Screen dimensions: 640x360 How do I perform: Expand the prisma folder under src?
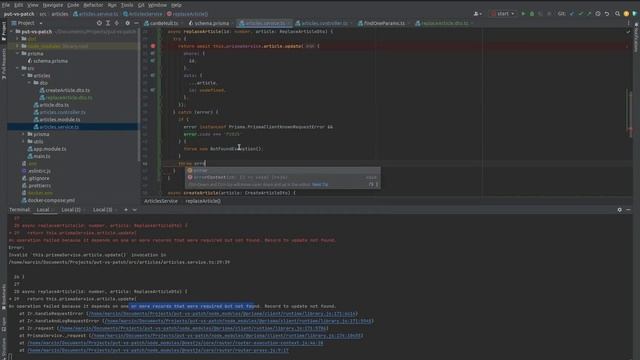coord(24,134)
